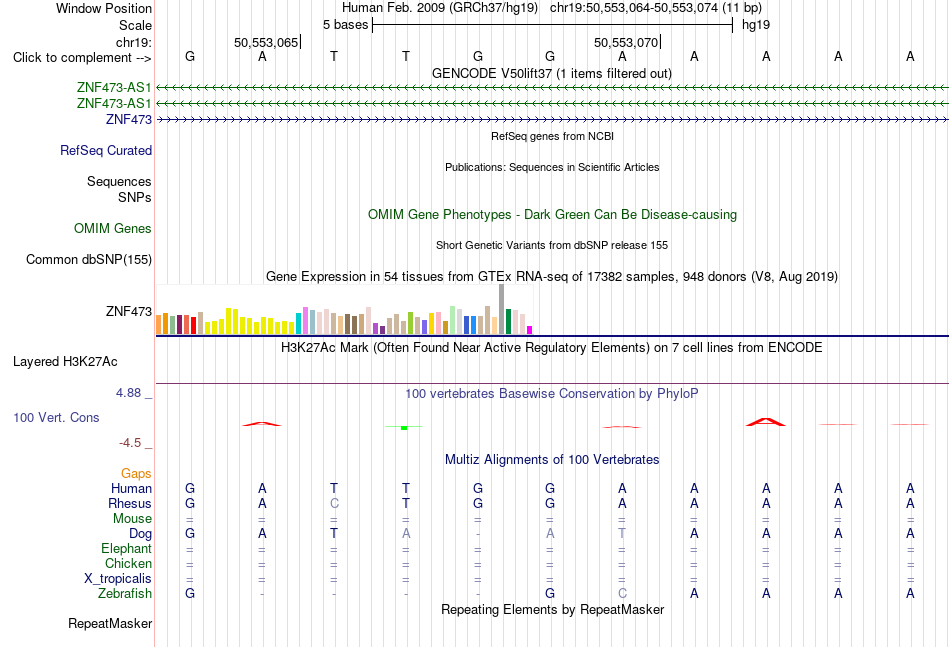950x647 pixels.
Task: Click the dark green bar in GTEx chart
Action: pyautogui.click(x=508, y=322)
